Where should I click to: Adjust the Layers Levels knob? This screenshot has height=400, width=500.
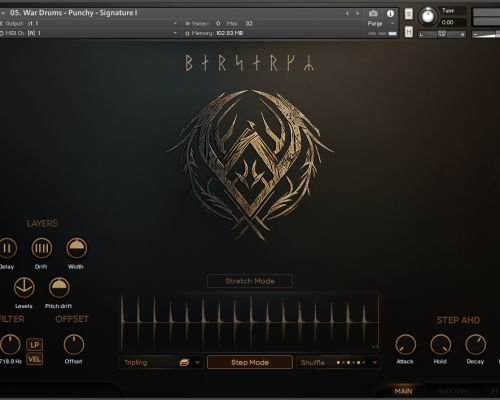pyautogui.click(x=24, y=287)
